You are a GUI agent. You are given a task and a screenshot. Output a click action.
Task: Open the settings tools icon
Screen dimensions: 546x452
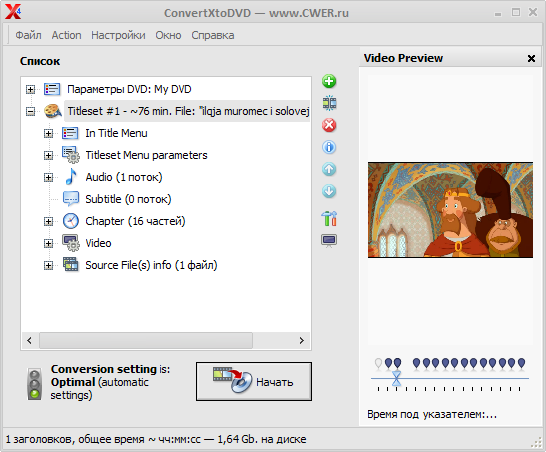329,218
